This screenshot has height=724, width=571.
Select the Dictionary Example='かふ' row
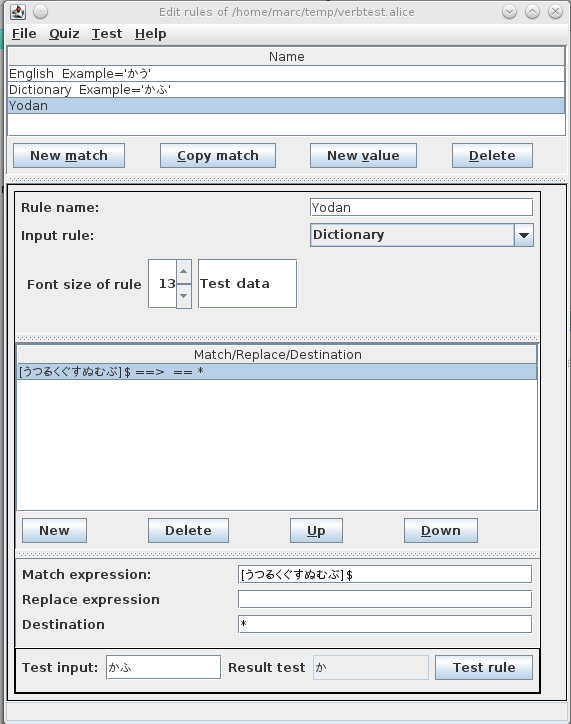click(286, 90)
